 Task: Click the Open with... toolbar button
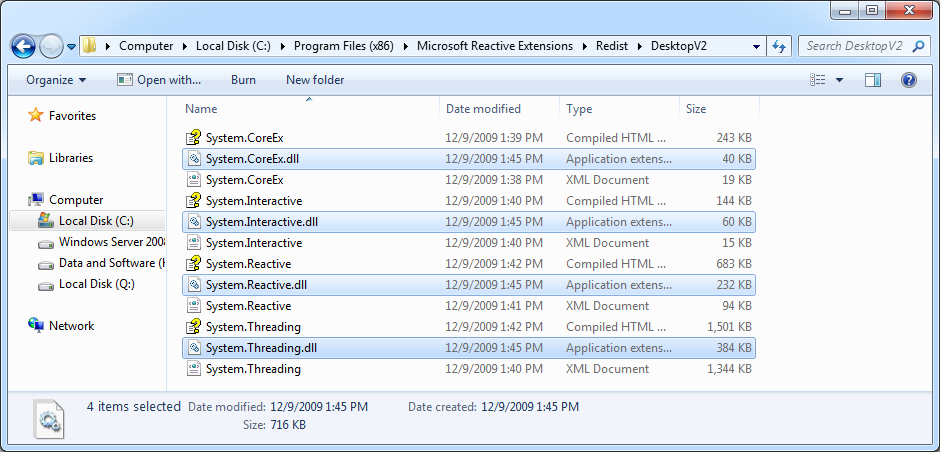(x=159, y=80)
